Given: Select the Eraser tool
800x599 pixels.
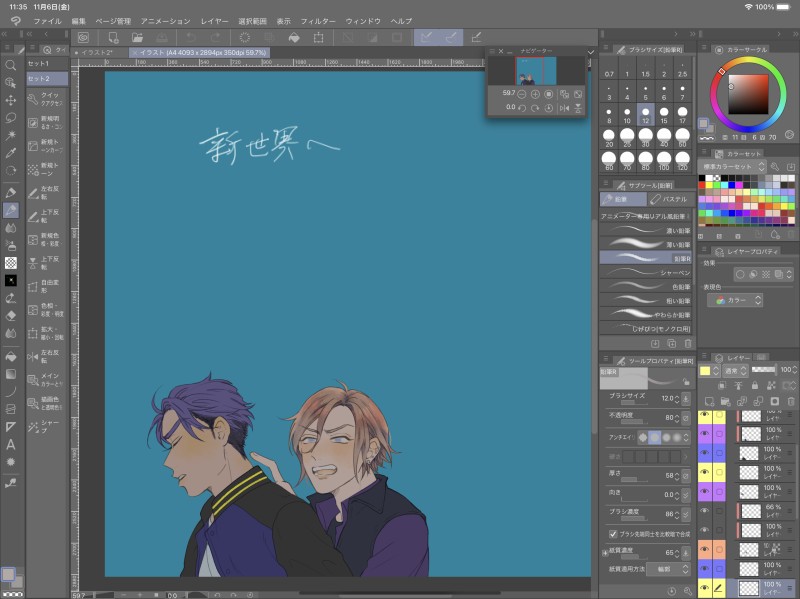Looking at the screenshot, I should point(10,316).
